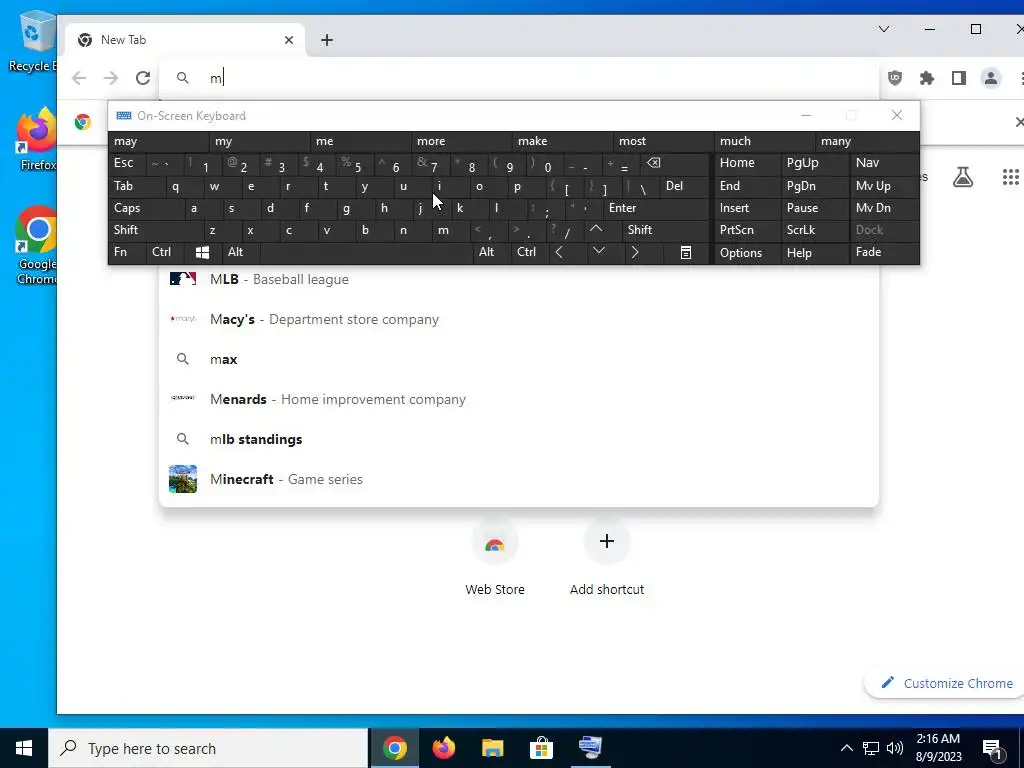
Task: Pick the Minecraft Game series suggestion
Action: 519,479
